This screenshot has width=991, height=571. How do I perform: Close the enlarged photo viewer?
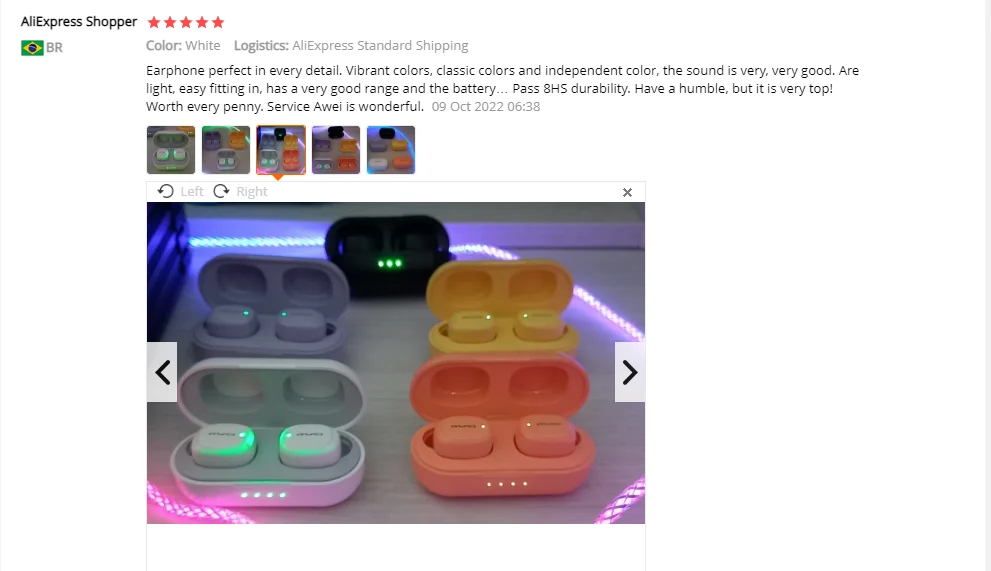tap(627, 192)
